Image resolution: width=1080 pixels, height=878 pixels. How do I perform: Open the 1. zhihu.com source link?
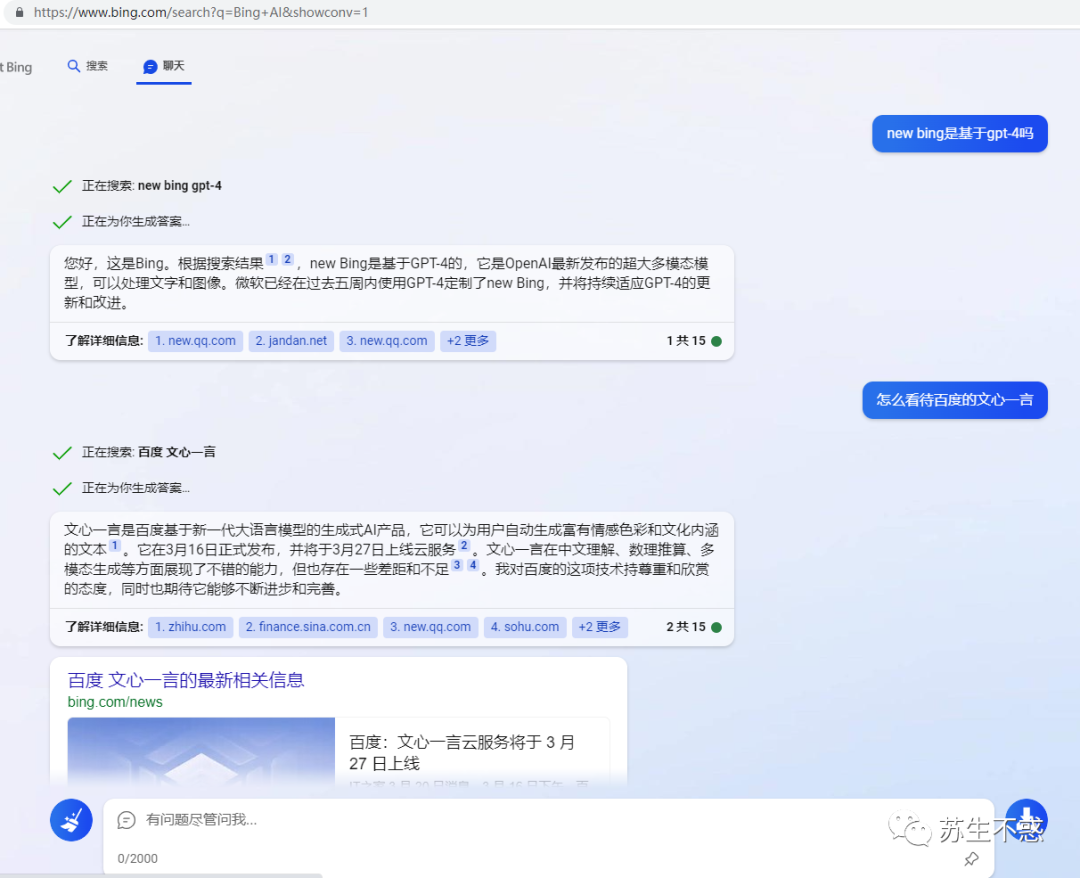[x=190, y=627]
